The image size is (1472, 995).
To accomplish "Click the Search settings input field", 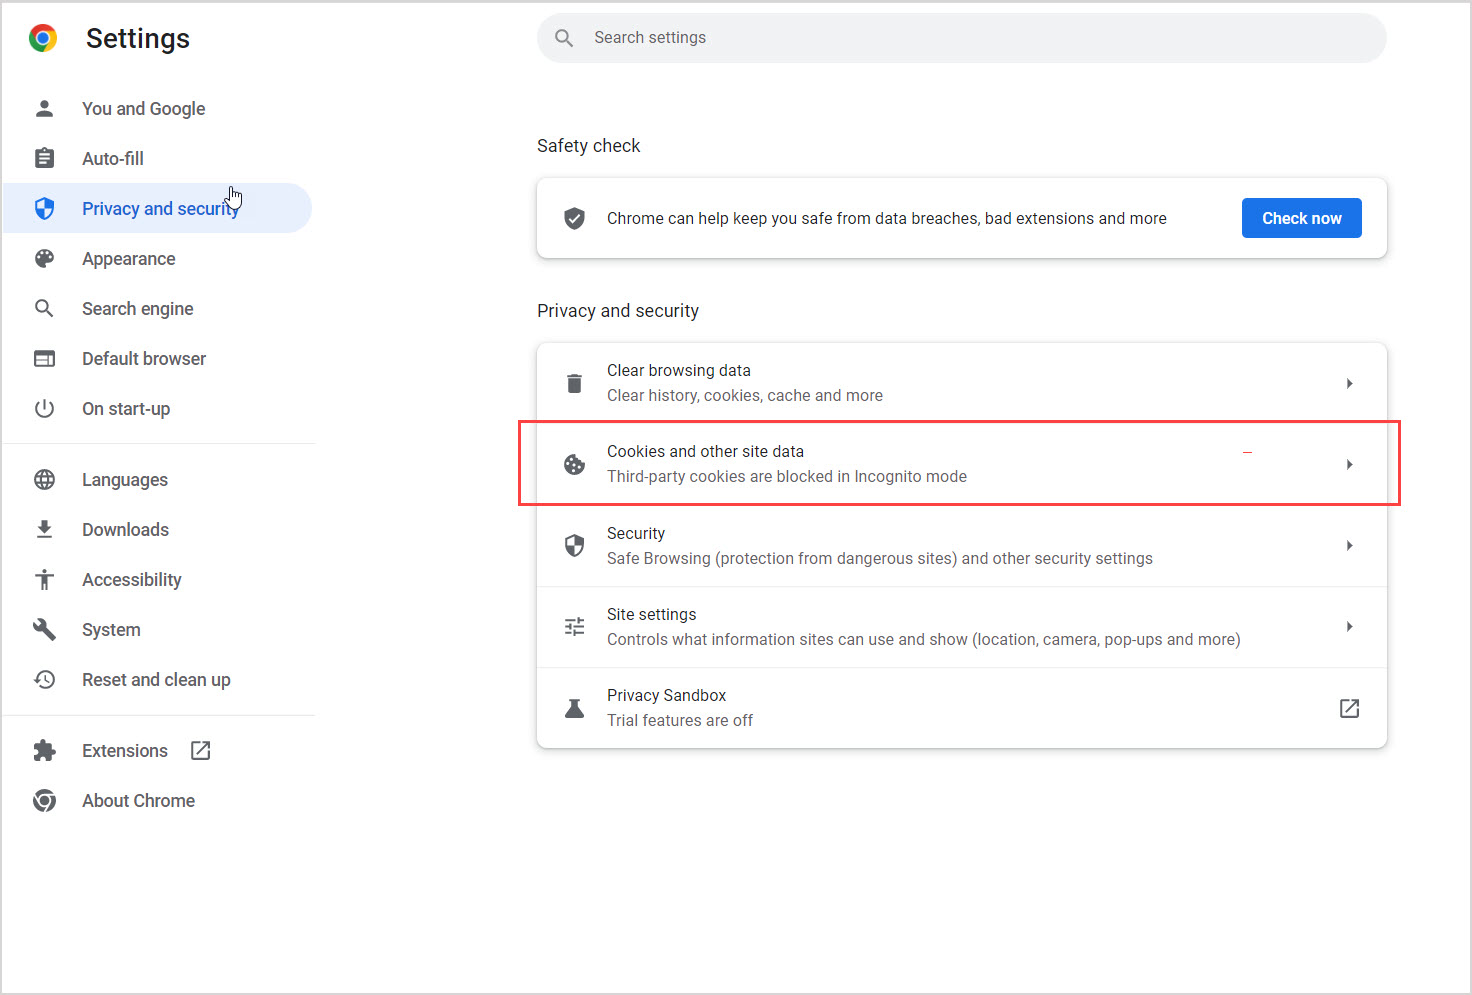I will [x=960, y=37].
